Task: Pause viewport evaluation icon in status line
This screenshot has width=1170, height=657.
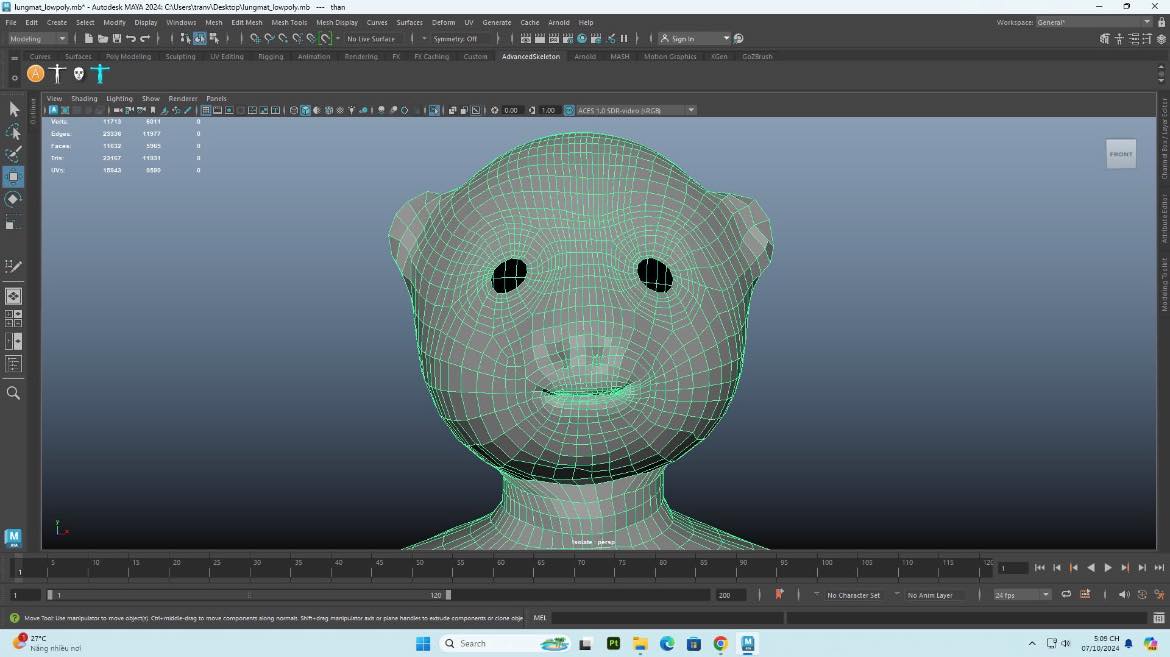Action: pyautogui.click(x=625, y=38)
